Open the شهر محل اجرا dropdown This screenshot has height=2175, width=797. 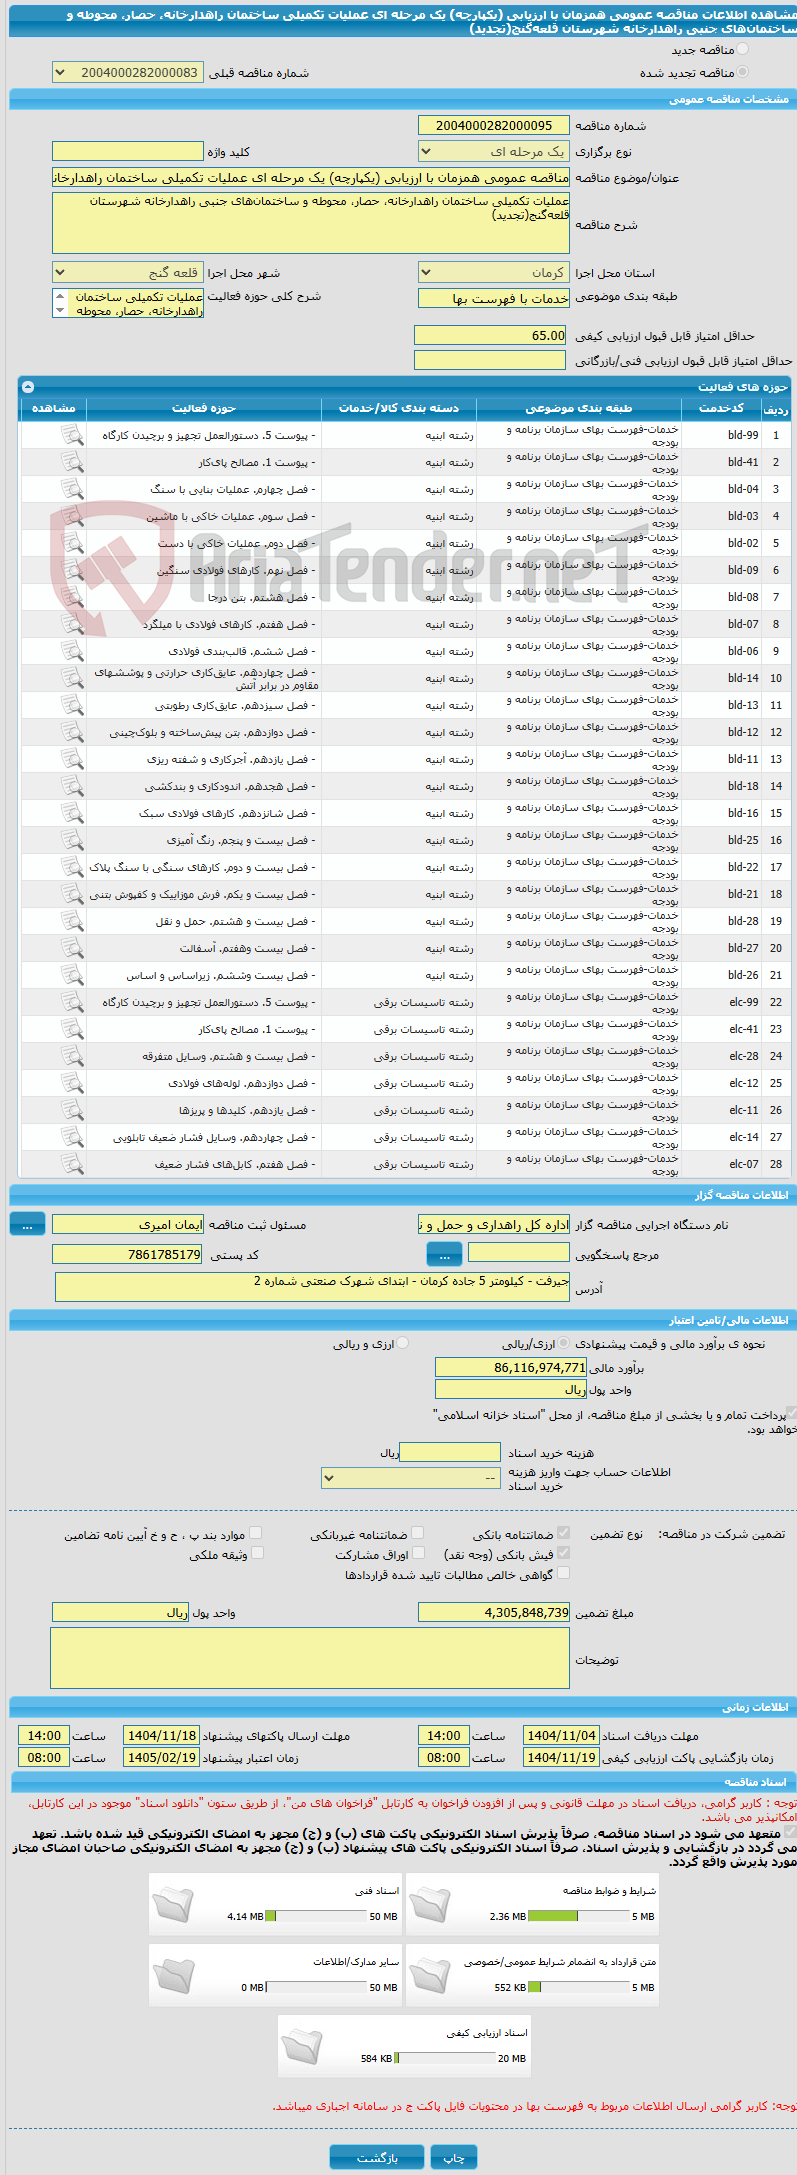point(128,273)
